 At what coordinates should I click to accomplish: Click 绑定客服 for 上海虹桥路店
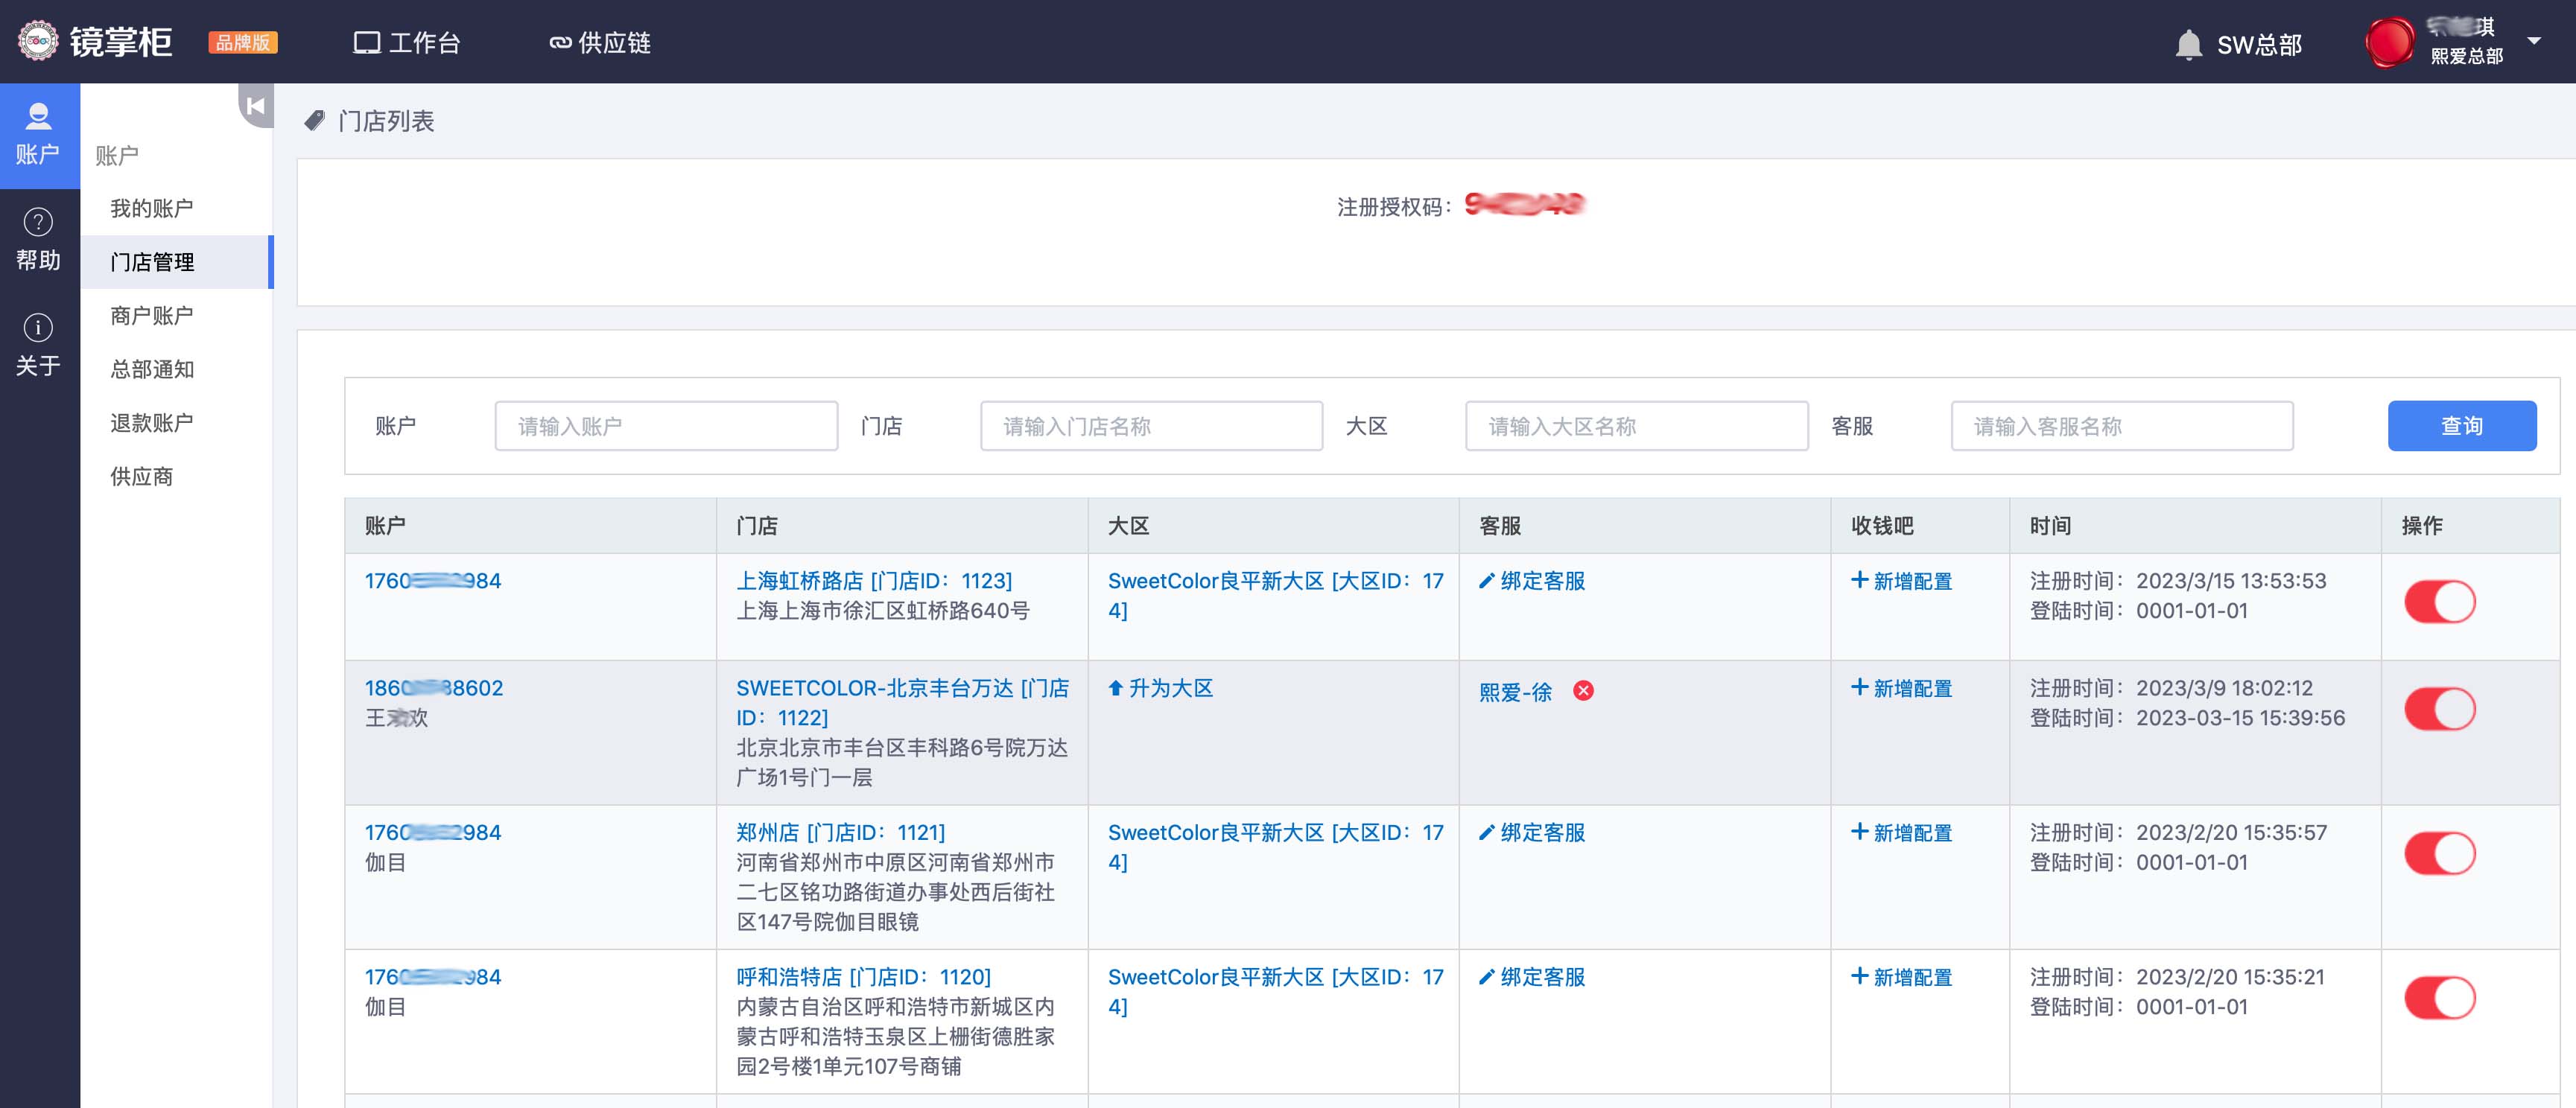pyautogui.click(x=1532, y=581)
